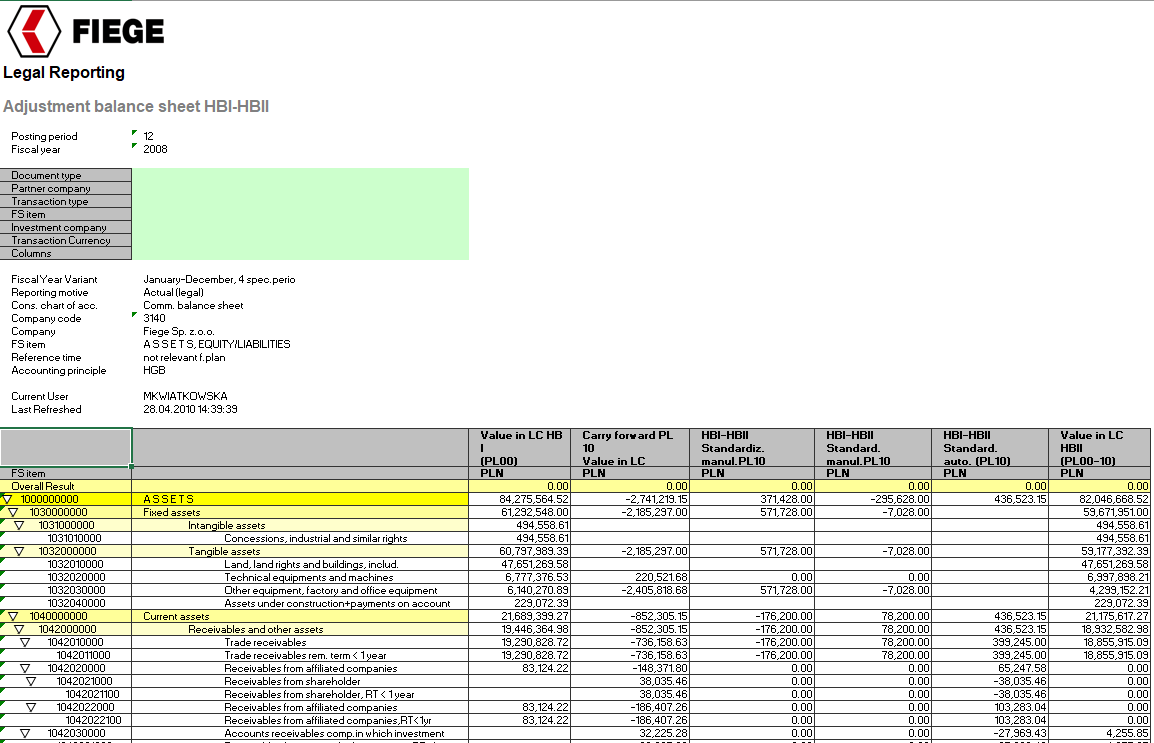Select the Company value 'Fiege Sp. z.o.o.'
This screenshot has height=743, width=1154.
tap(179, 332)
